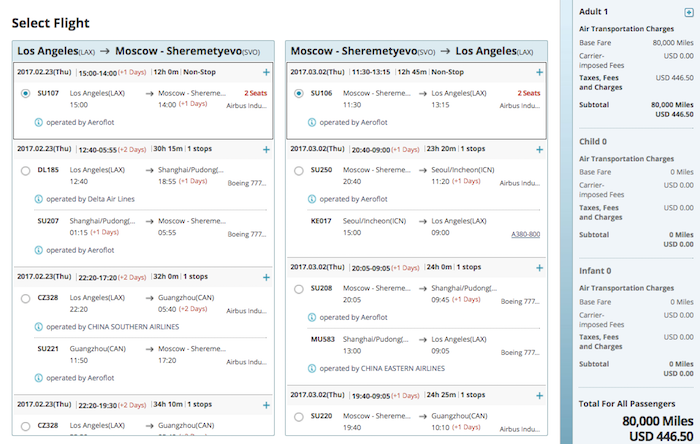Viewport: 700px width, 444px height.
Task: Click SU106 flight number text
Action: click(x=321, y=93)
